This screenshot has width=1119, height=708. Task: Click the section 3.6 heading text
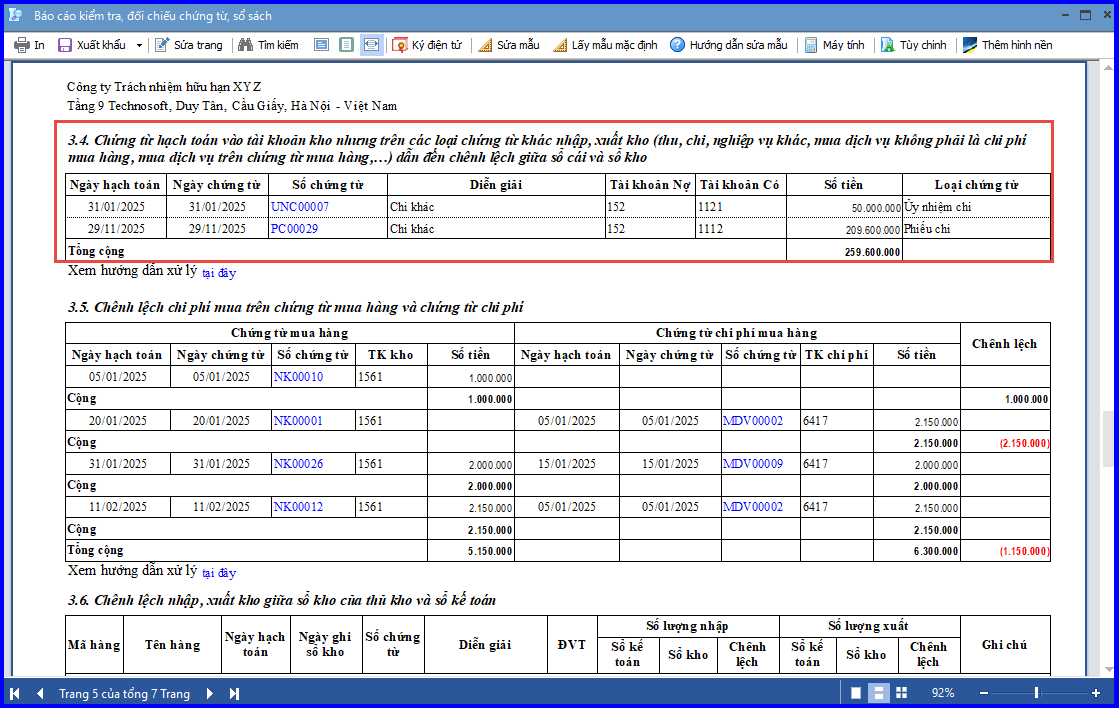282,600
